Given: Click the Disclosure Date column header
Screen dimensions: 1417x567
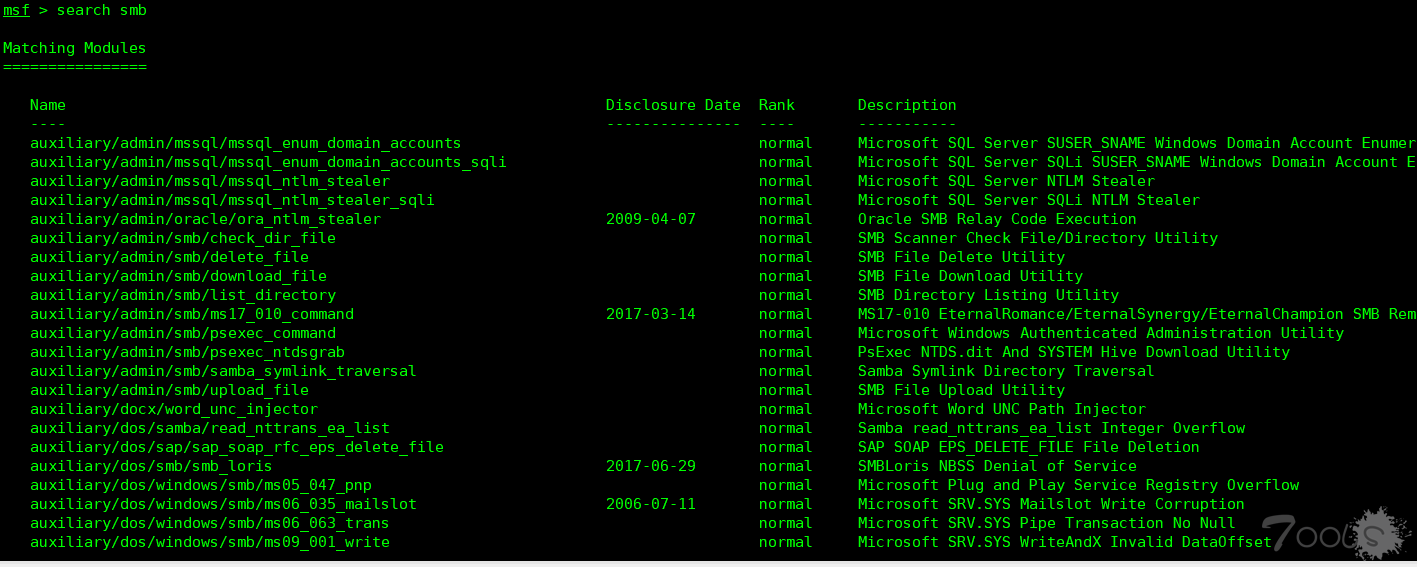Looking at the screenshot, I should [673, 105].
